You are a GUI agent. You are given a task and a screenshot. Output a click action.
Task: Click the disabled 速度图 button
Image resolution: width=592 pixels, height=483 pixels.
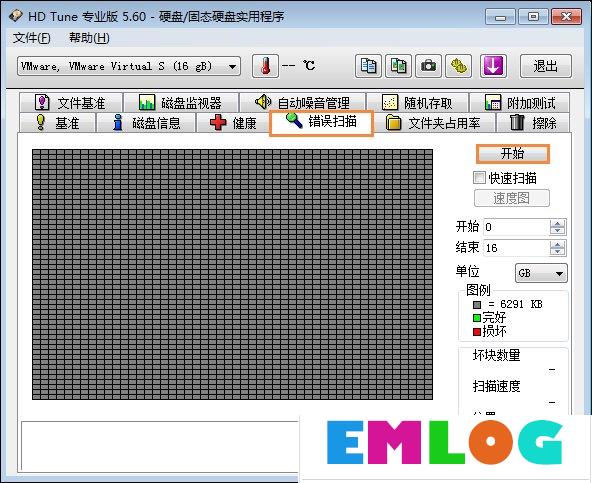coord(512,198)
